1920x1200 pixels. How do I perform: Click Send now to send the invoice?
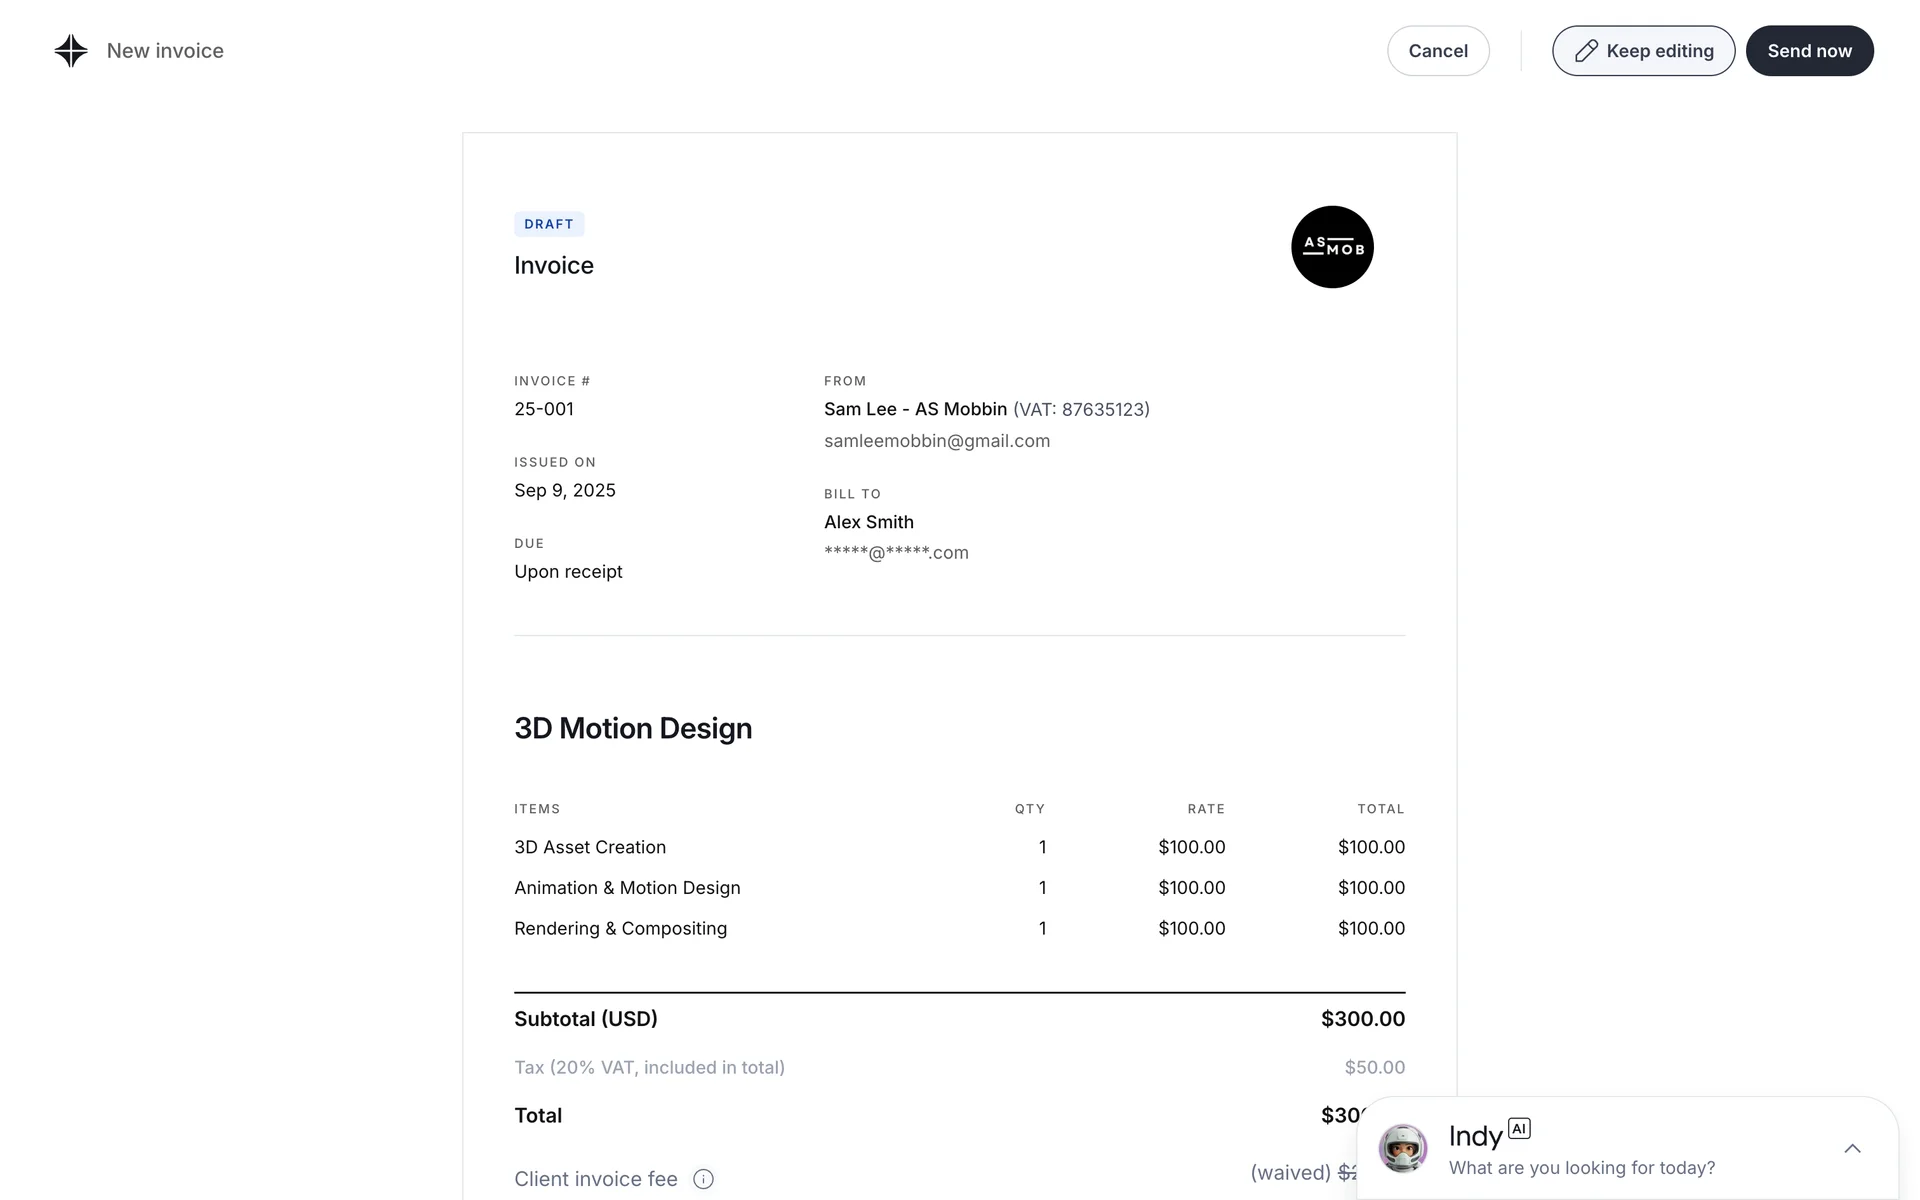1809,51
